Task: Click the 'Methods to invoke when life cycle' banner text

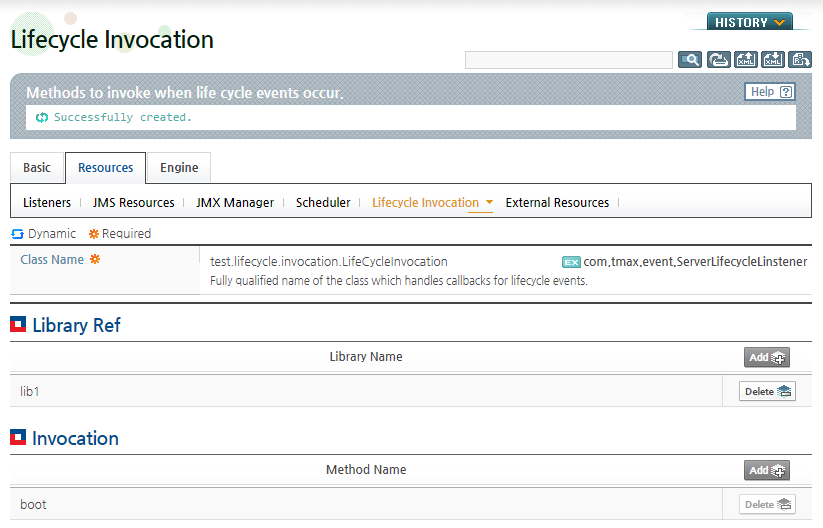Action: pos(185,93)
